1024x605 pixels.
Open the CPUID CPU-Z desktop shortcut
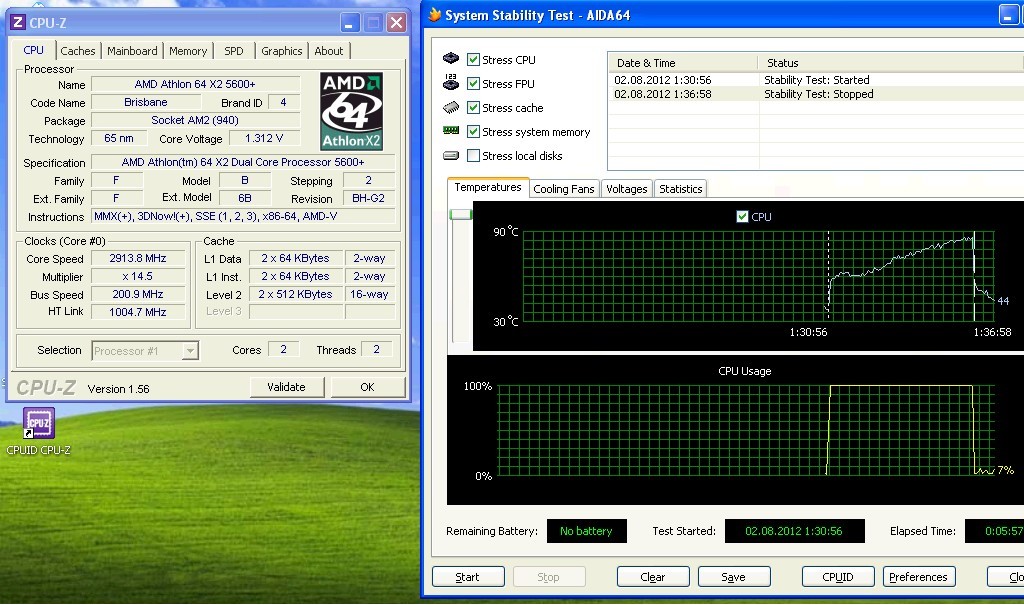39,431
